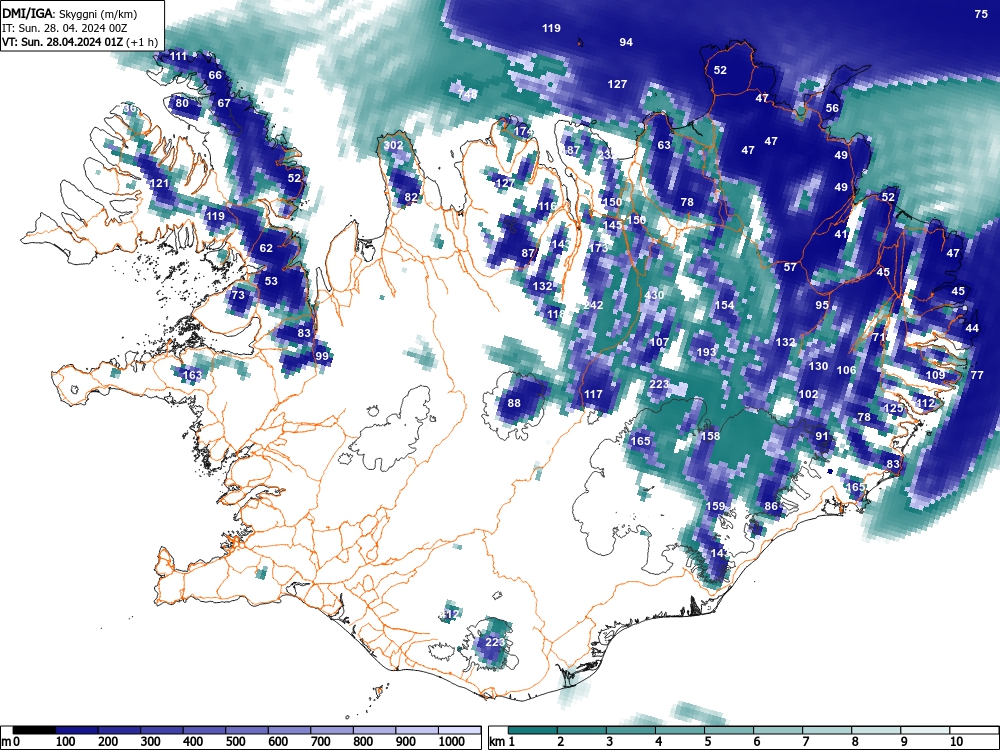This screenshot has width=1000, height=750.
Task: Click the visibility value 82
Action: pos(411,198)
